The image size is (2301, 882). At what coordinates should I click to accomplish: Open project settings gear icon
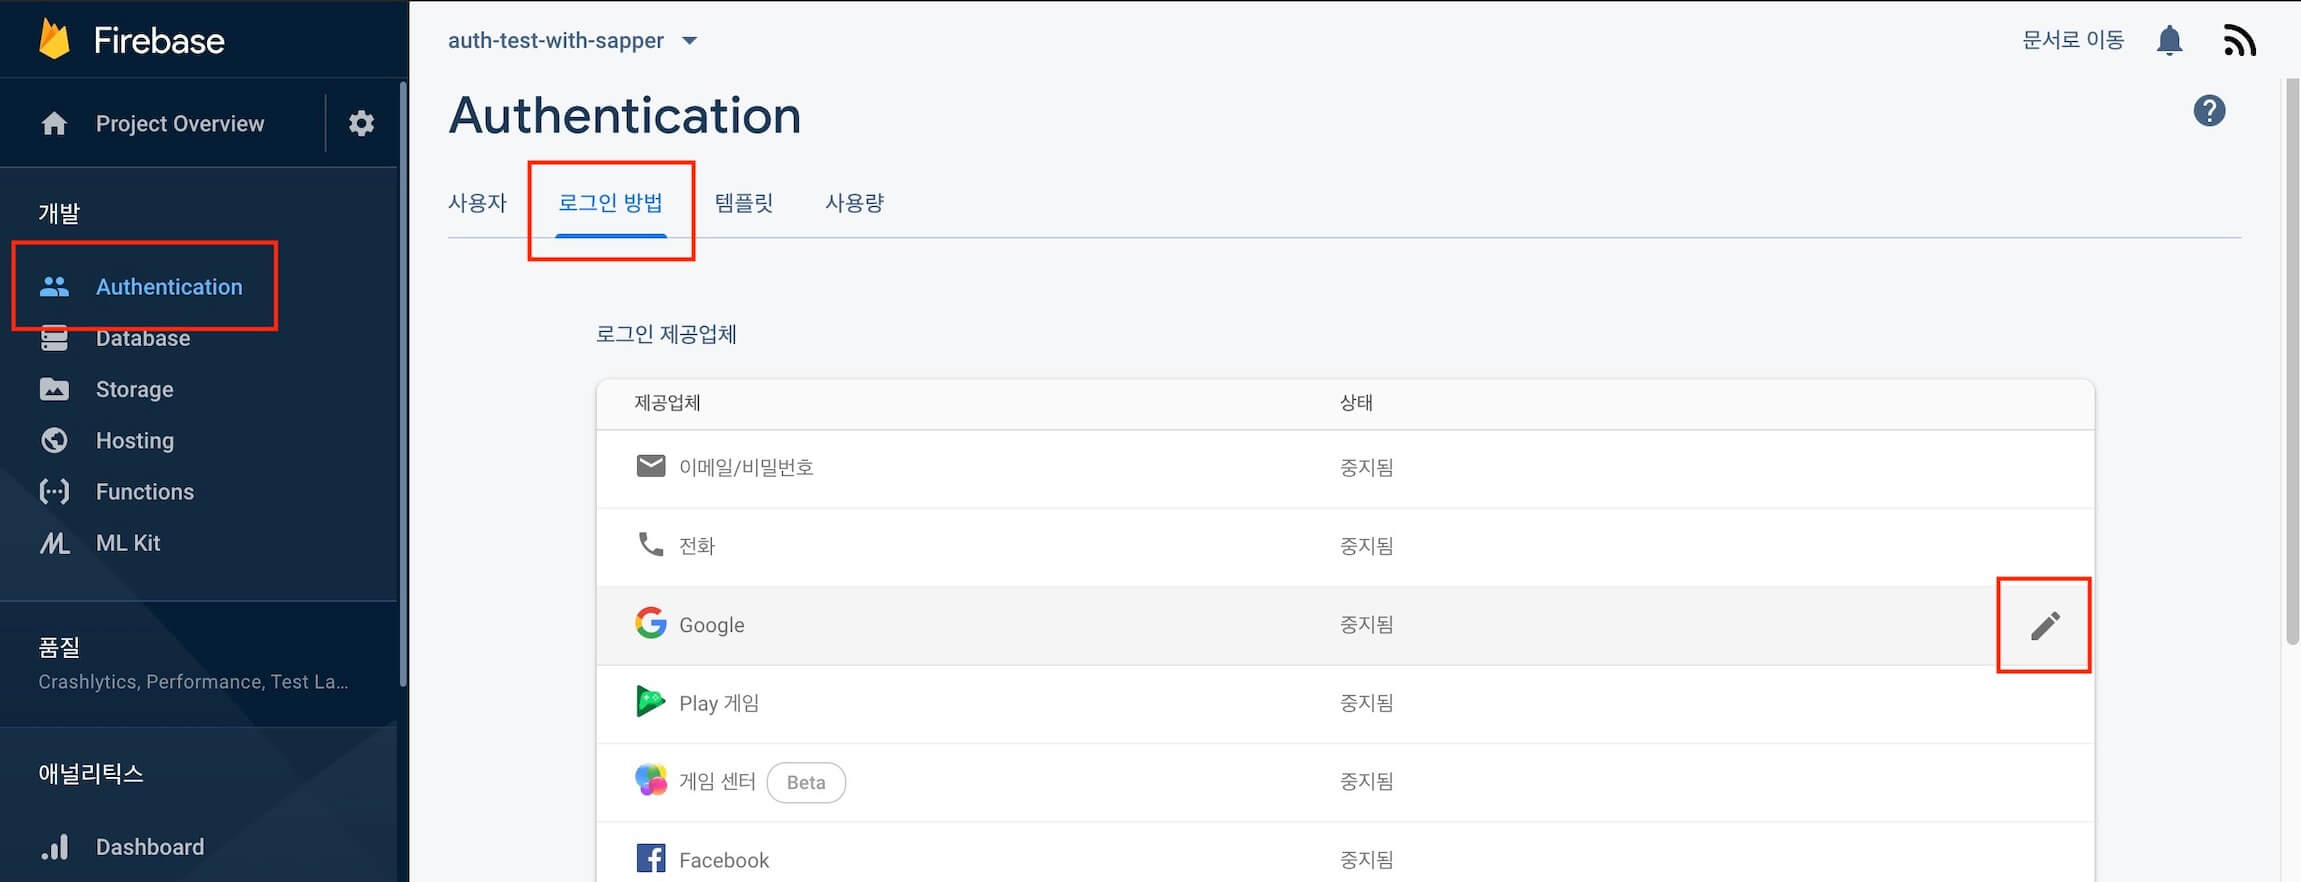coord(361,123)
